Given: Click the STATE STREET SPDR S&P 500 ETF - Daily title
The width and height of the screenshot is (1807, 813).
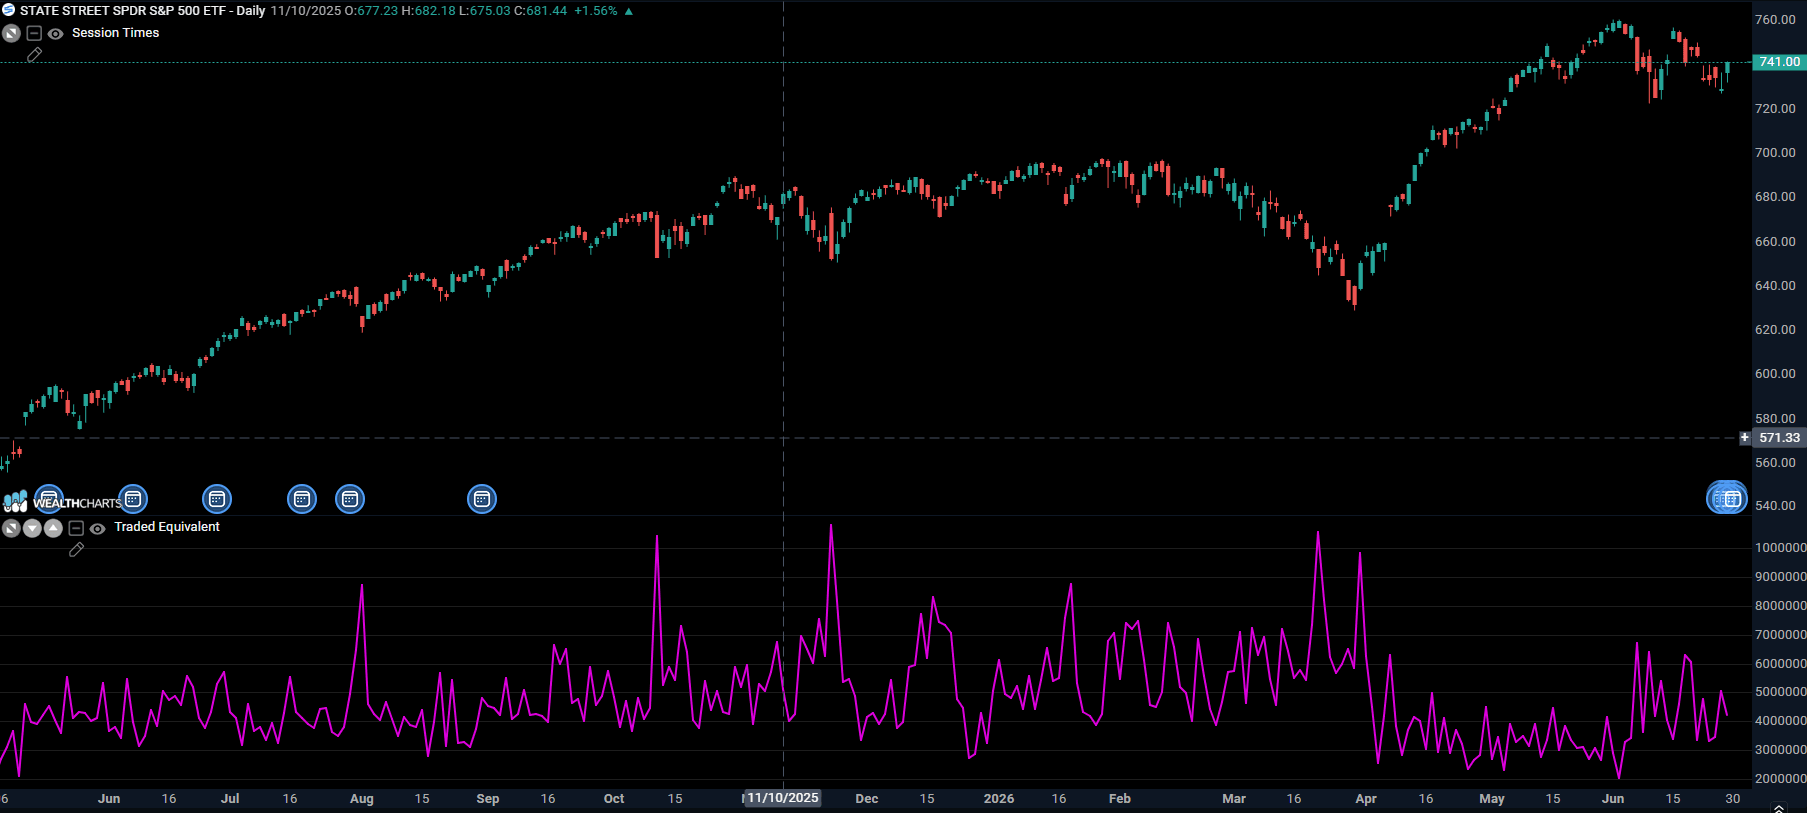Looking at the screenshot, I should click(x=143, y=11).
